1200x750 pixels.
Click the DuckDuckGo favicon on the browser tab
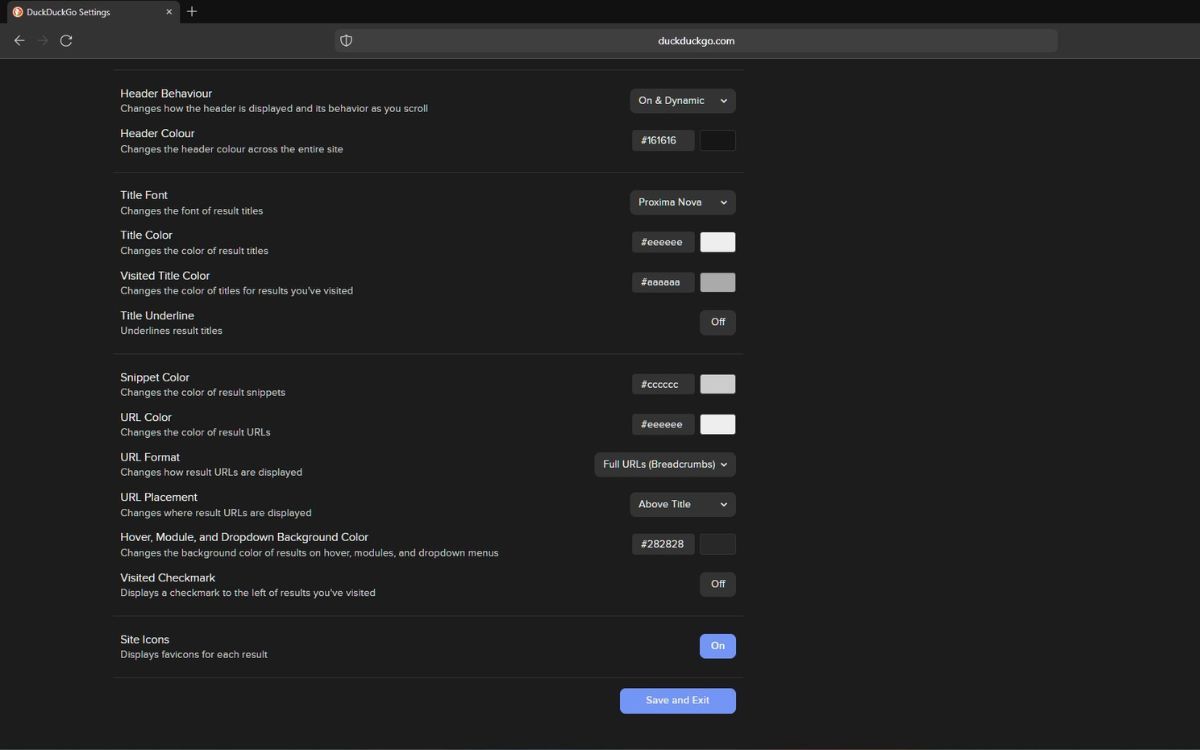pyautogui.click(x=16, y=11)
